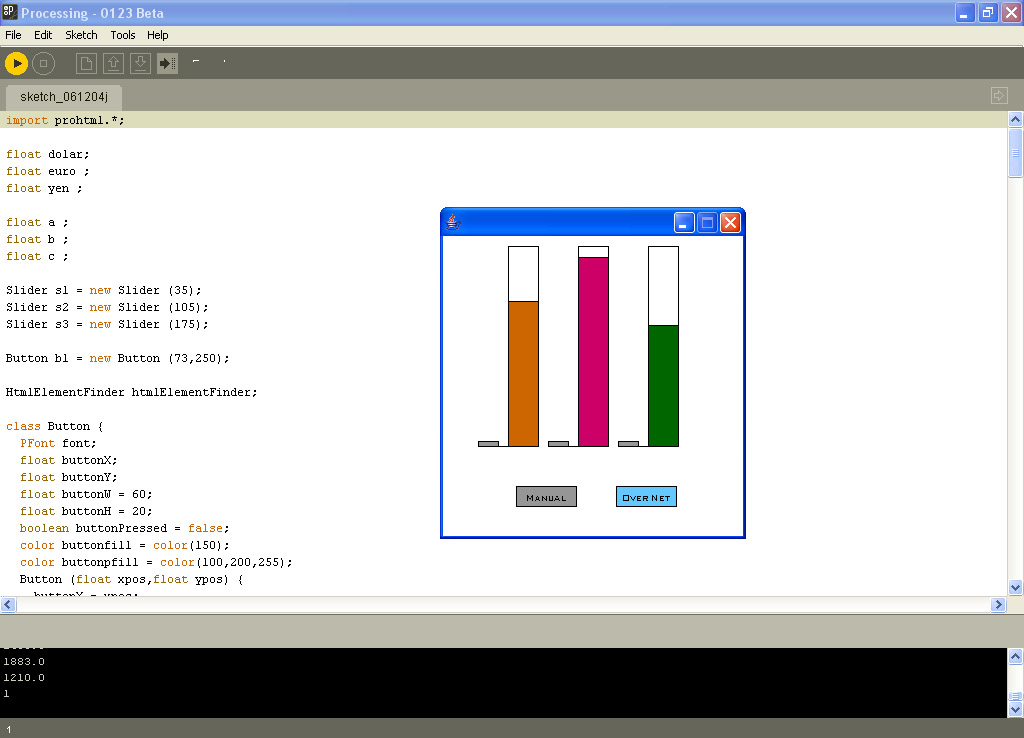Click the console scrollbar up arrow
Screen dimensions: 1024x738
point(1015,657)
